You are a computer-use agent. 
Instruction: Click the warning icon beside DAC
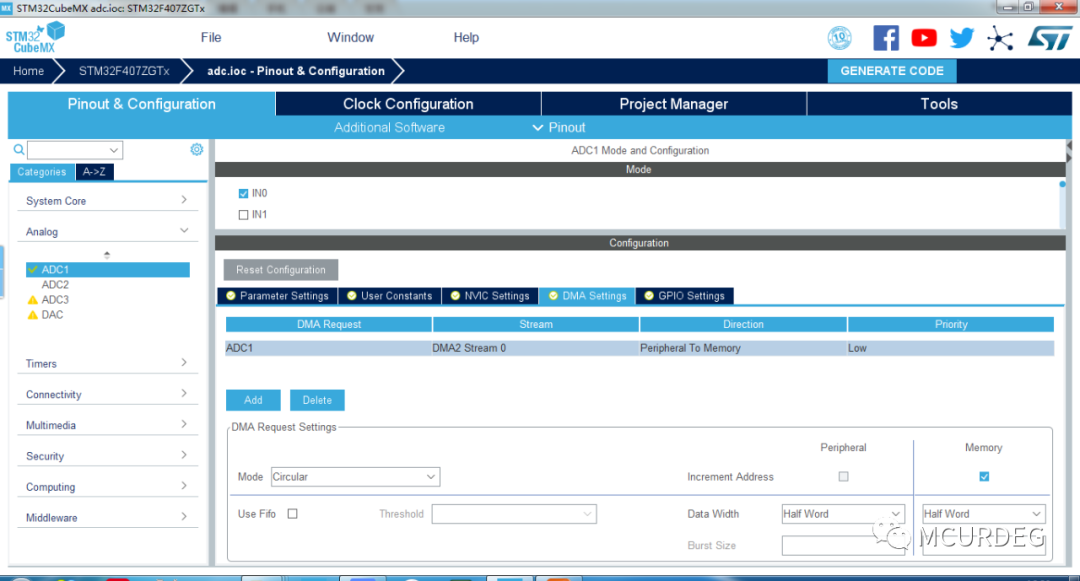tap(32, 315)
